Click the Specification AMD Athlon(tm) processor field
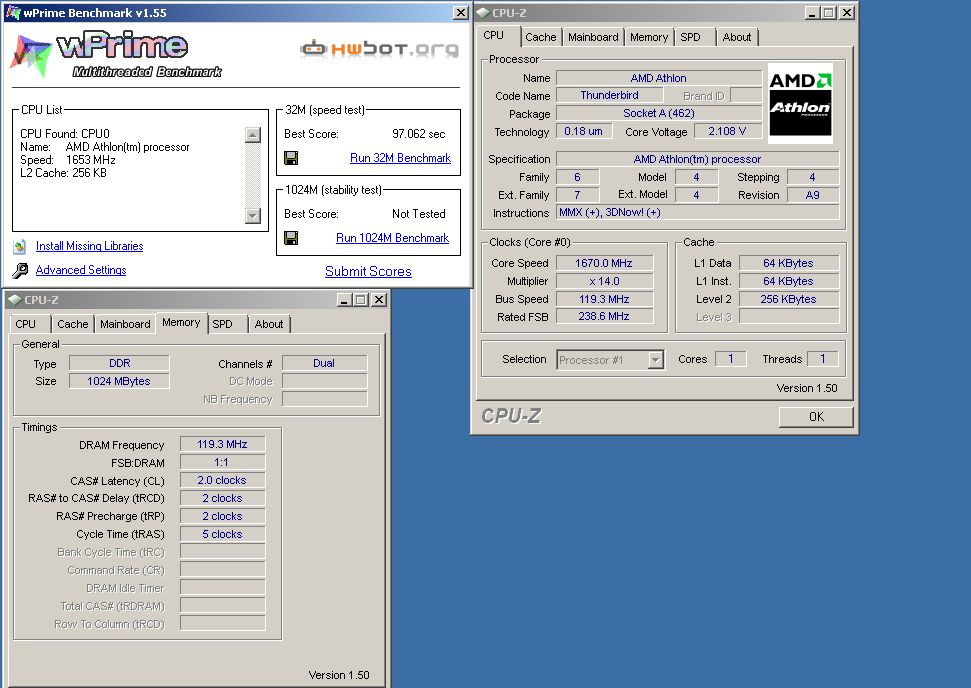971x688 pixels. (697, 159)
